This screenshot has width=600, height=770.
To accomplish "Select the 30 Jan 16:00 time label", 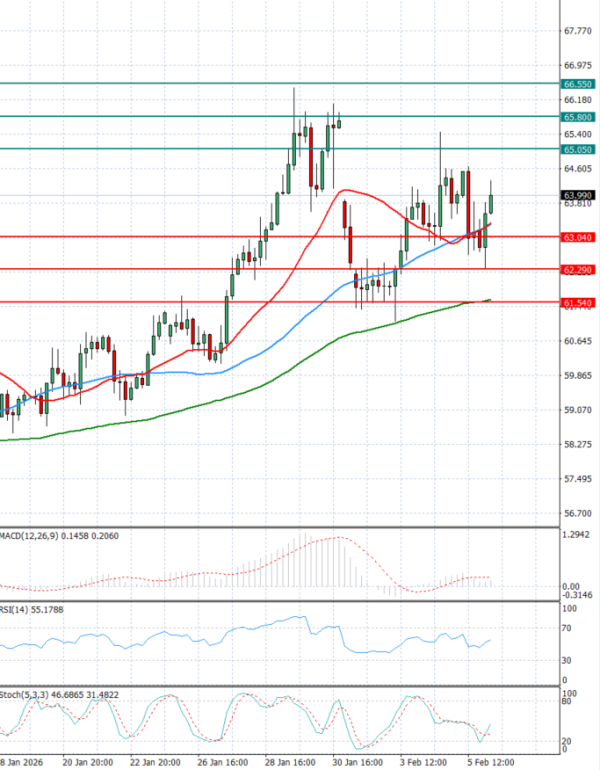I will pyautogui.click(x=356, y=760).
